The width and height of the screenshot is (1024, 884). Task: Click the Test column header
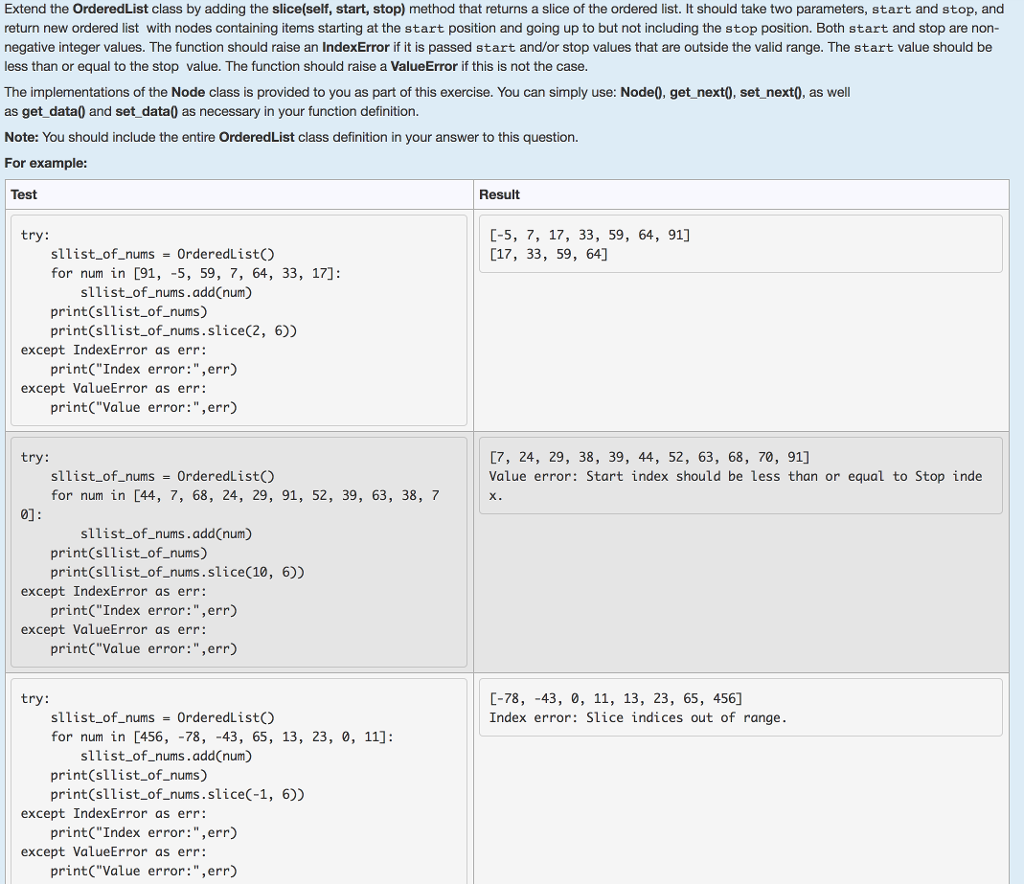point(25,194)
